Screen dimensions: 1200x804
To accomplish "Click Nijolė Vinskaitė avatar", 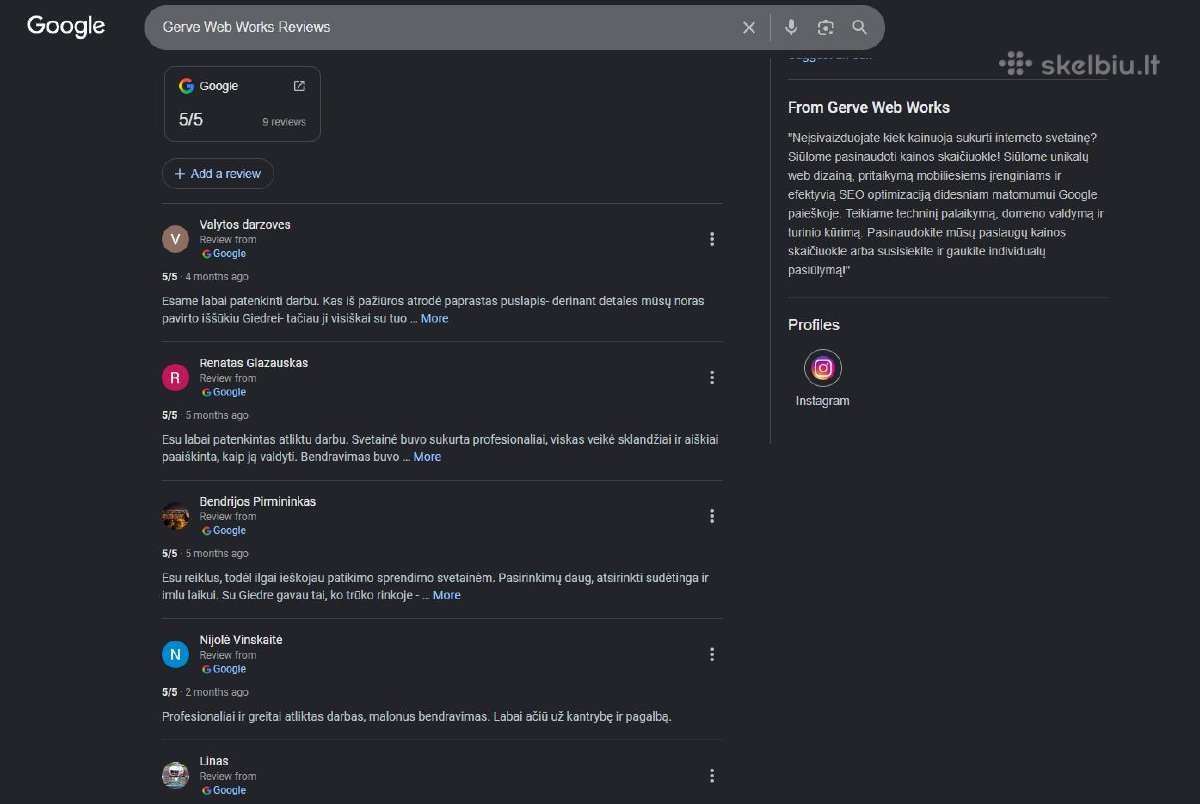I will click(175, 654).
